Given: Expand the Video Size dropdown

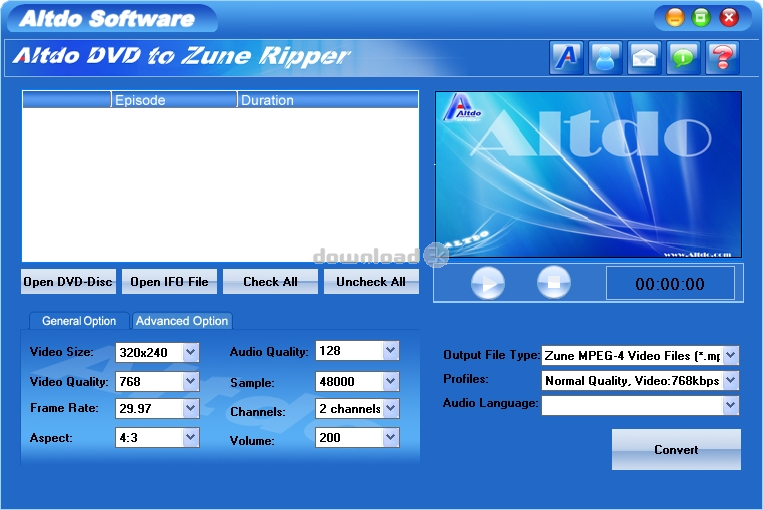Looking at the screenshot, I should 190,352.
